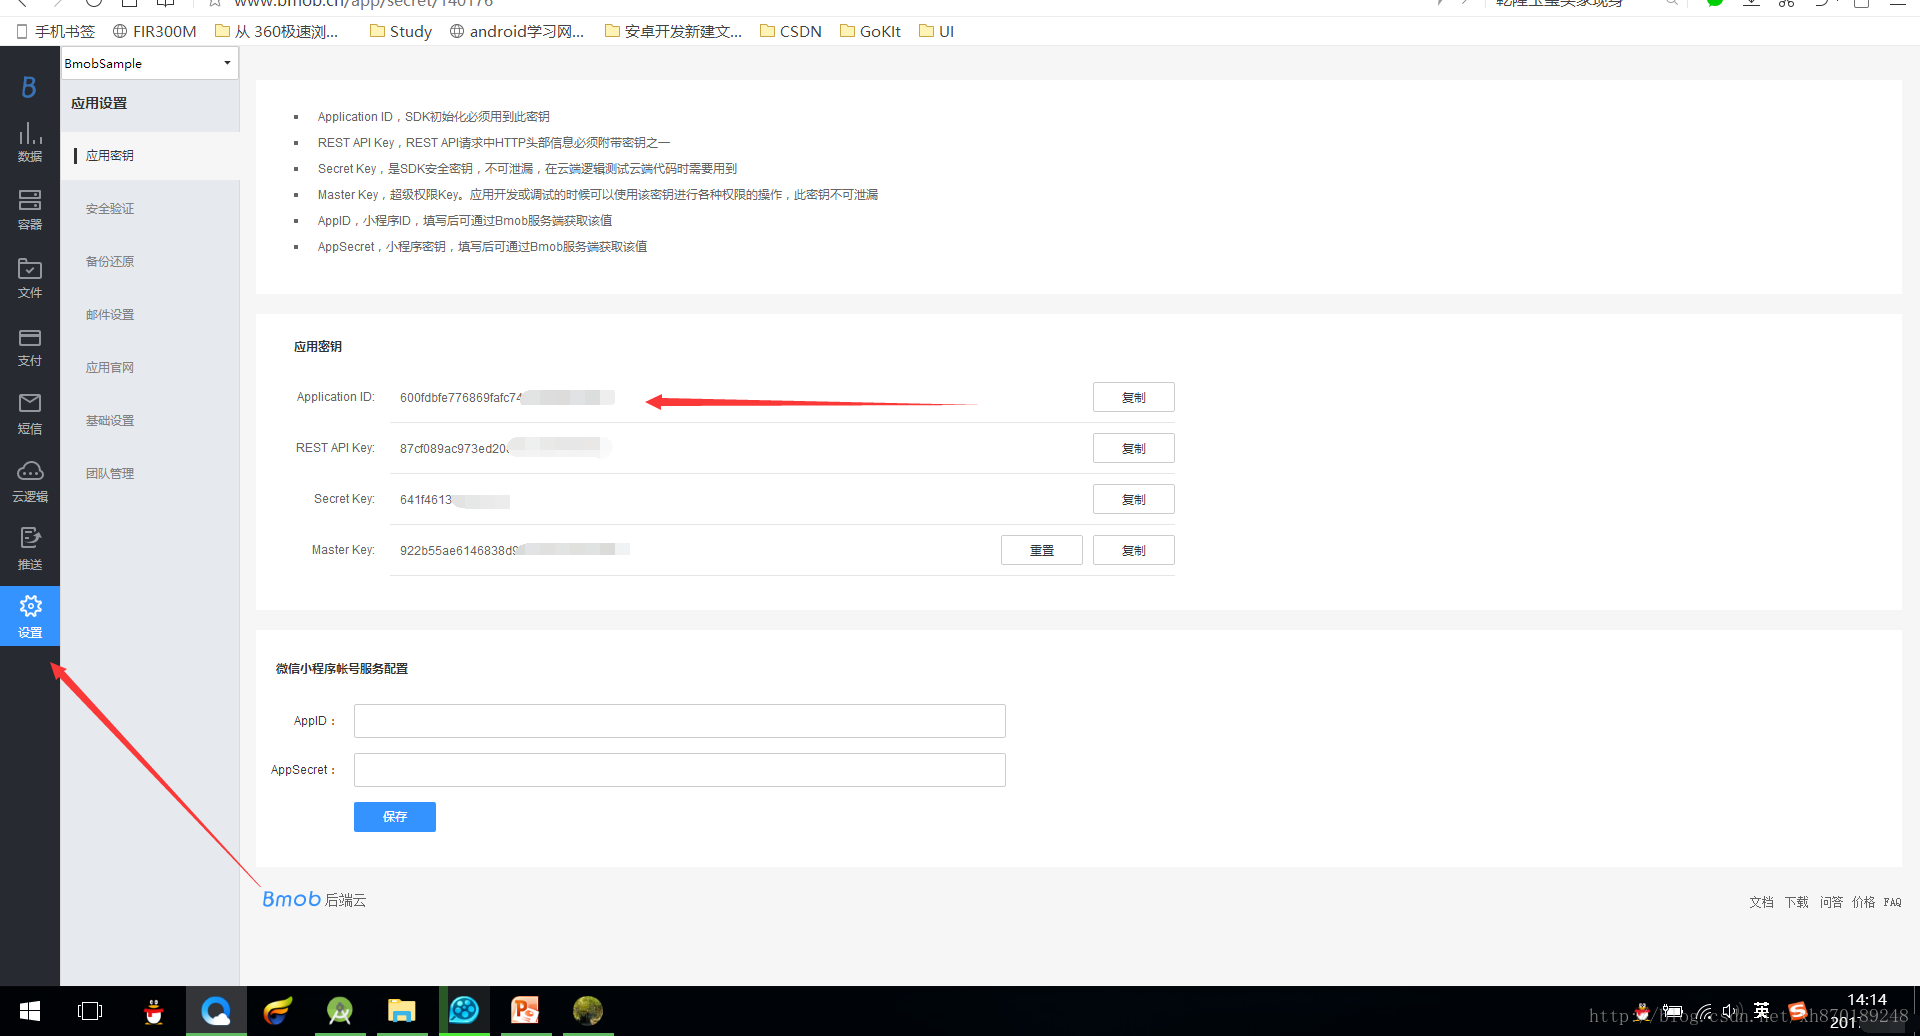Open the rainbow swirl browser on taskbar
1920x1036 pixels.
277,1011
